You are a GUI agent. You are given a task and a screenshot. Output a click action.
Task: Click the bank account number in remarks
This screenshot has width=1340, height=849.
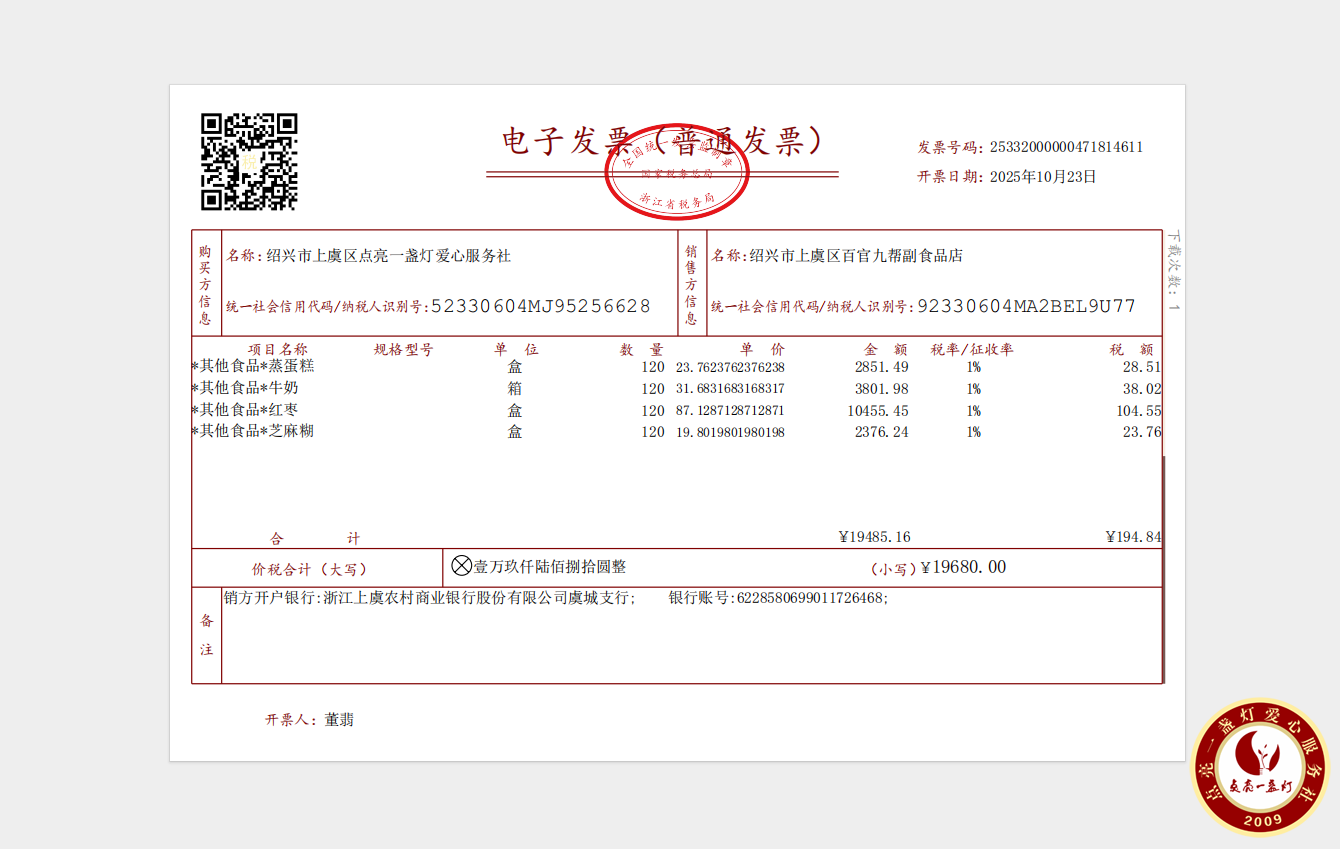tap(811, 598)
